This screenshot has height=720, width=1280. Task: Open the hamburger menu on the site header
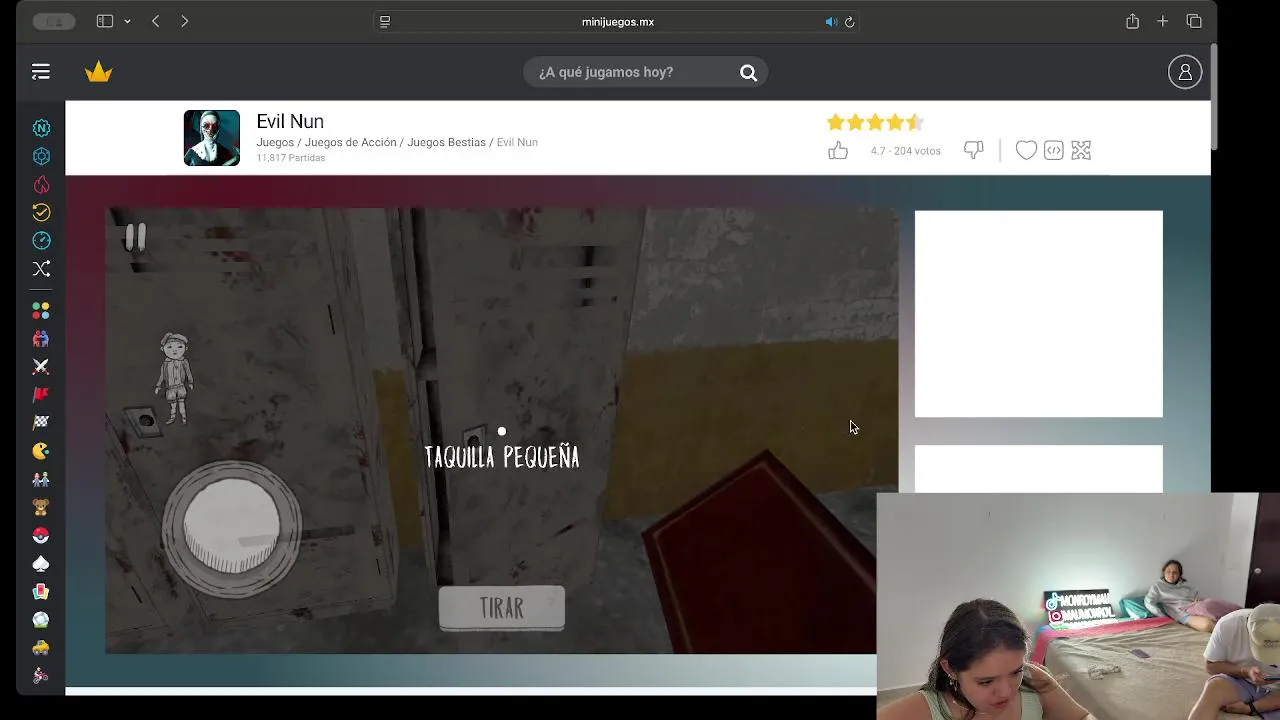[40, 72]
